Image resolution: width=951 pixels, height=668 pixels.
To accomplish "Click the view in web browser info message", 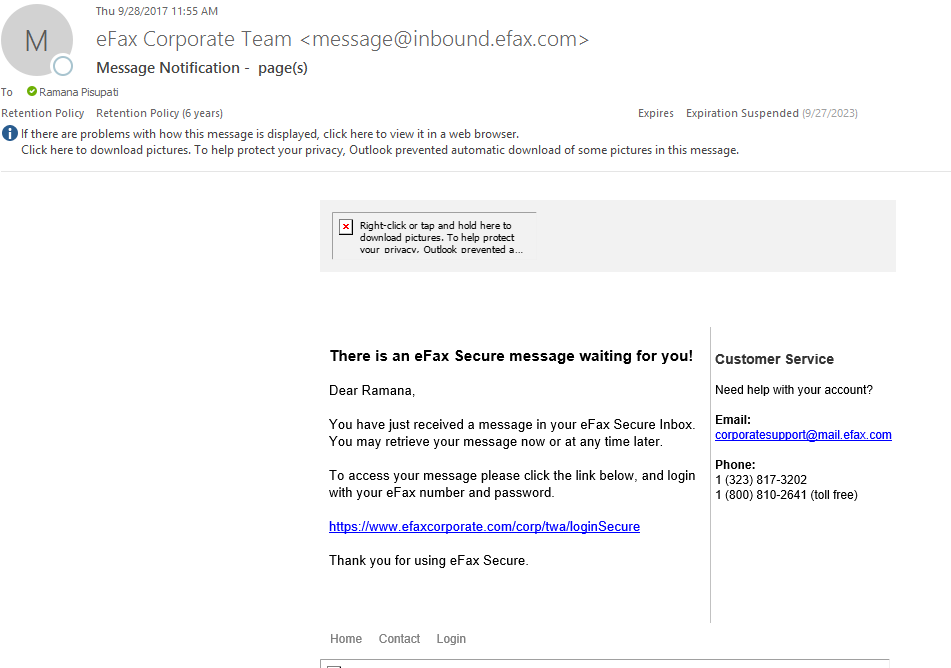I will coord(270,134).
